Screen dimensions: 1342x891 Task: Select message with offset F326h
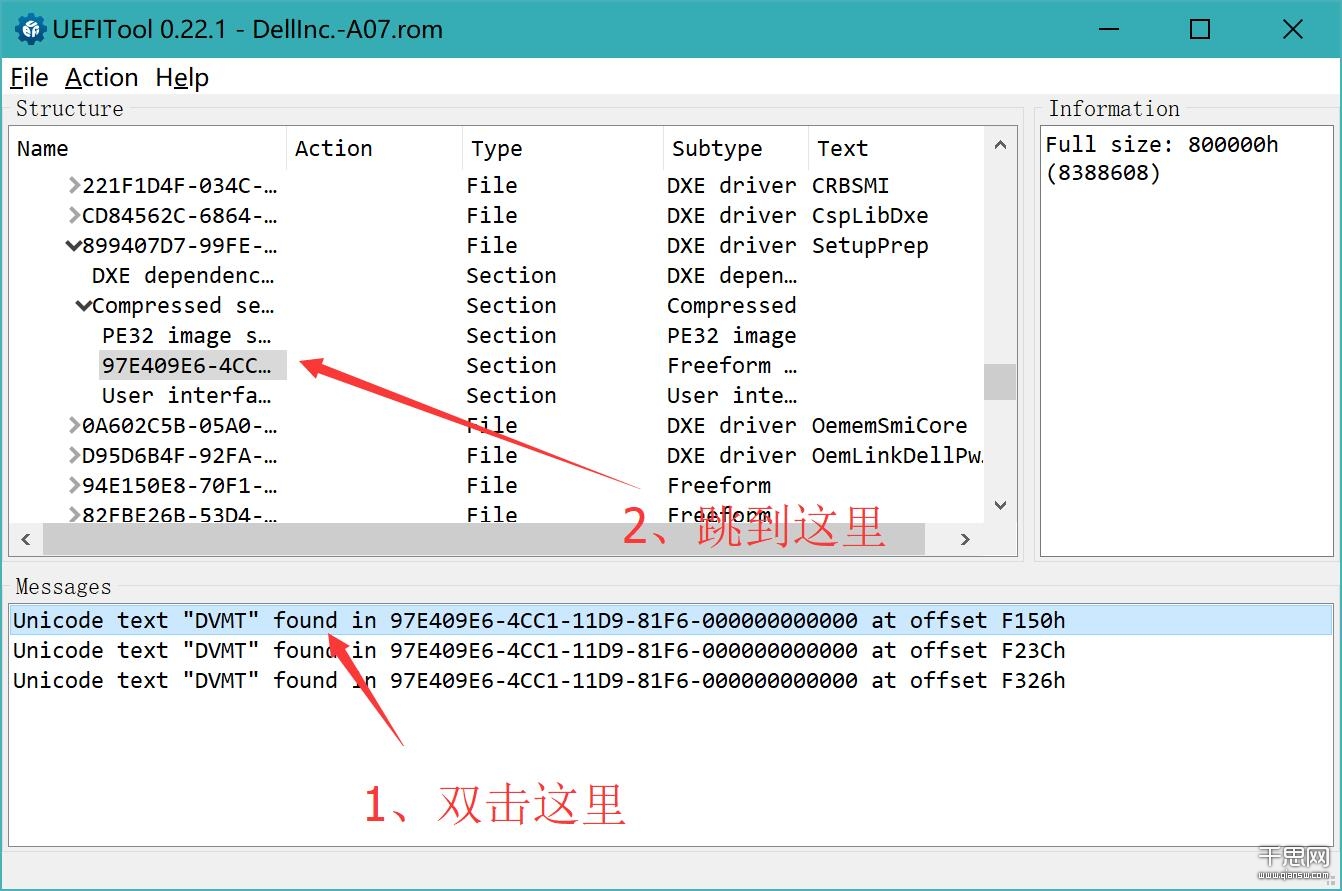click(671, 680)
